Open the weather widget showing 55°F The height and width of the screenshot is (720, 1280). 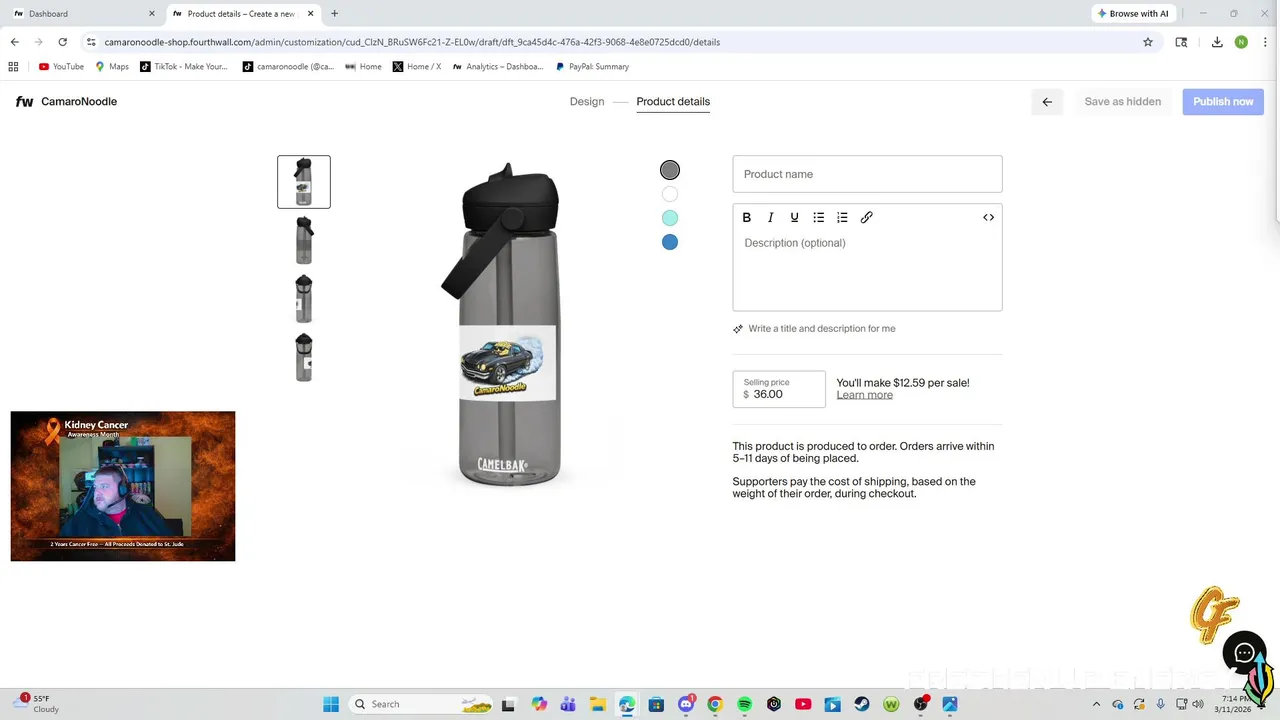pyautogui.click(x=38, y=704)
